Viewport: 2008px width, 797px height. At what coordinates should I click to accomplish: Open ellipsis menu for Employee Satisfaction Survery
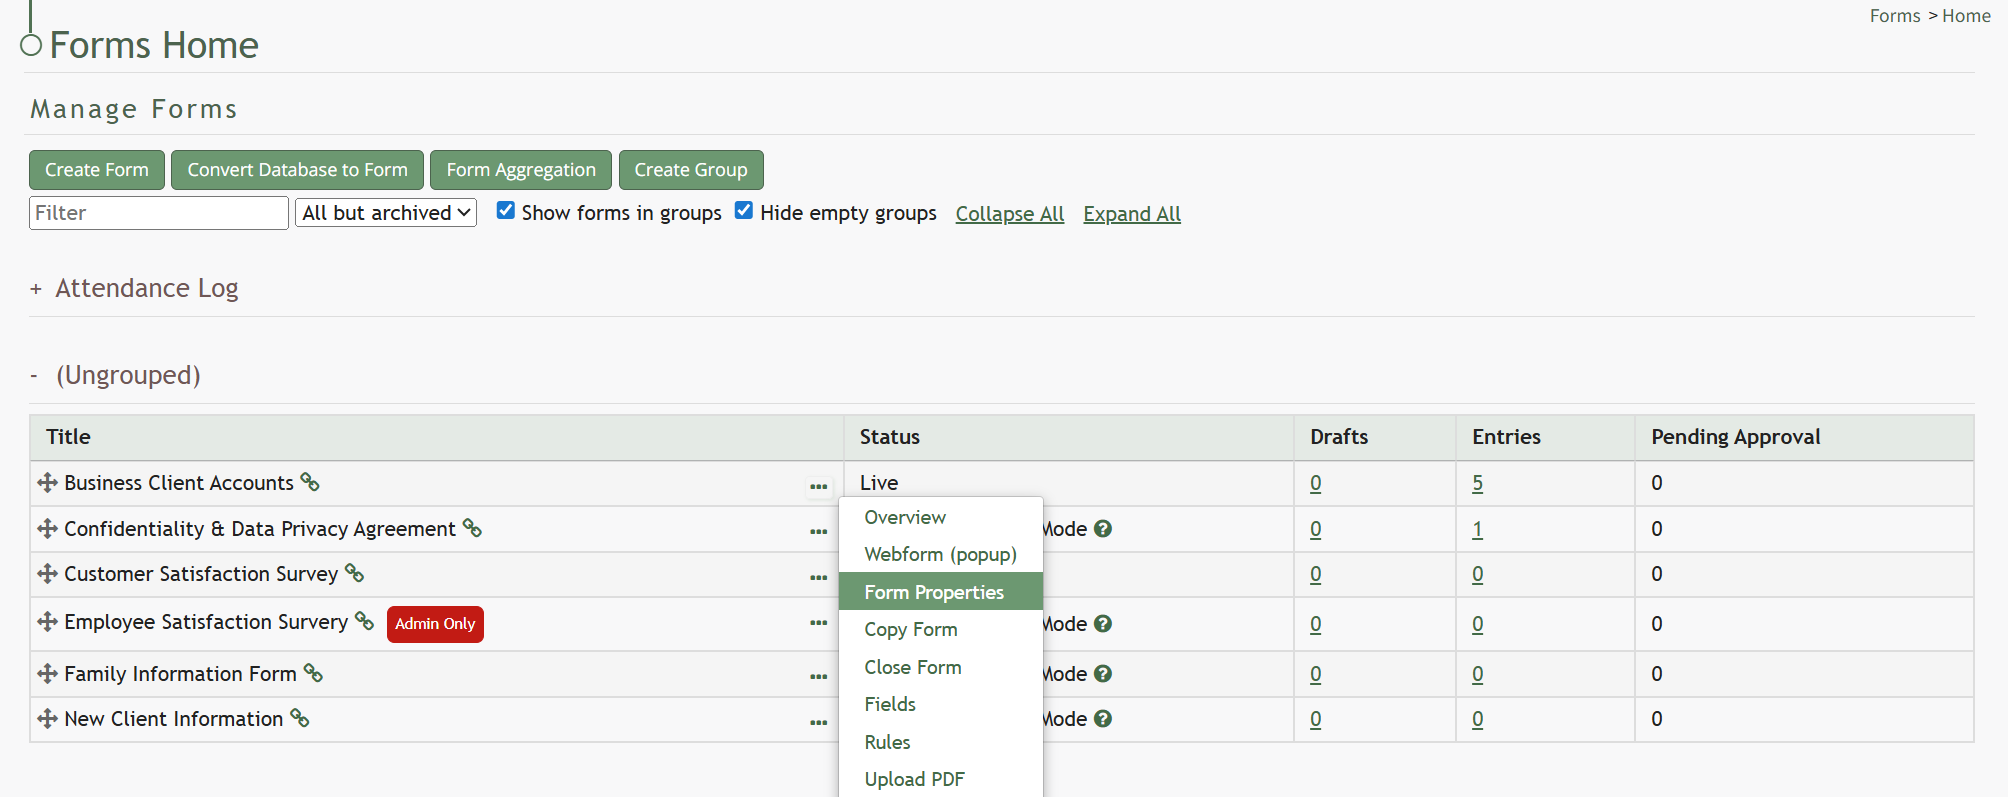(819, 623)
